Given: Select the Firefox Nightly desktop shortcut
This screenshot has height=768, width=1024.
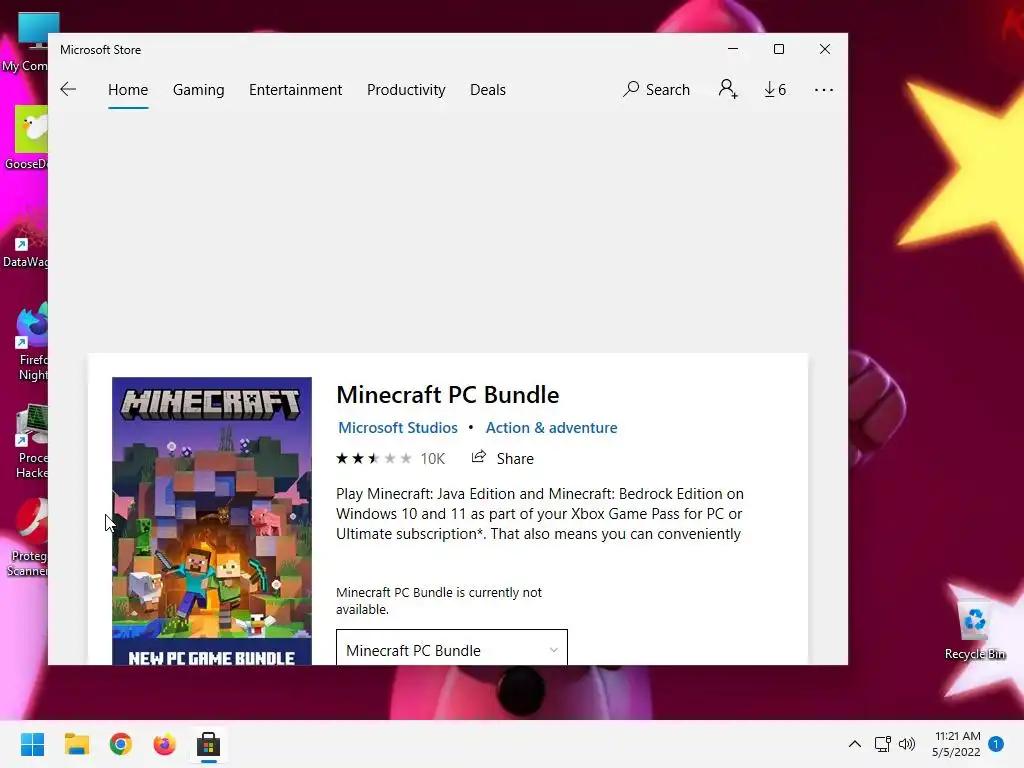Looking at the screenshot, I should [x=31, y=342].
